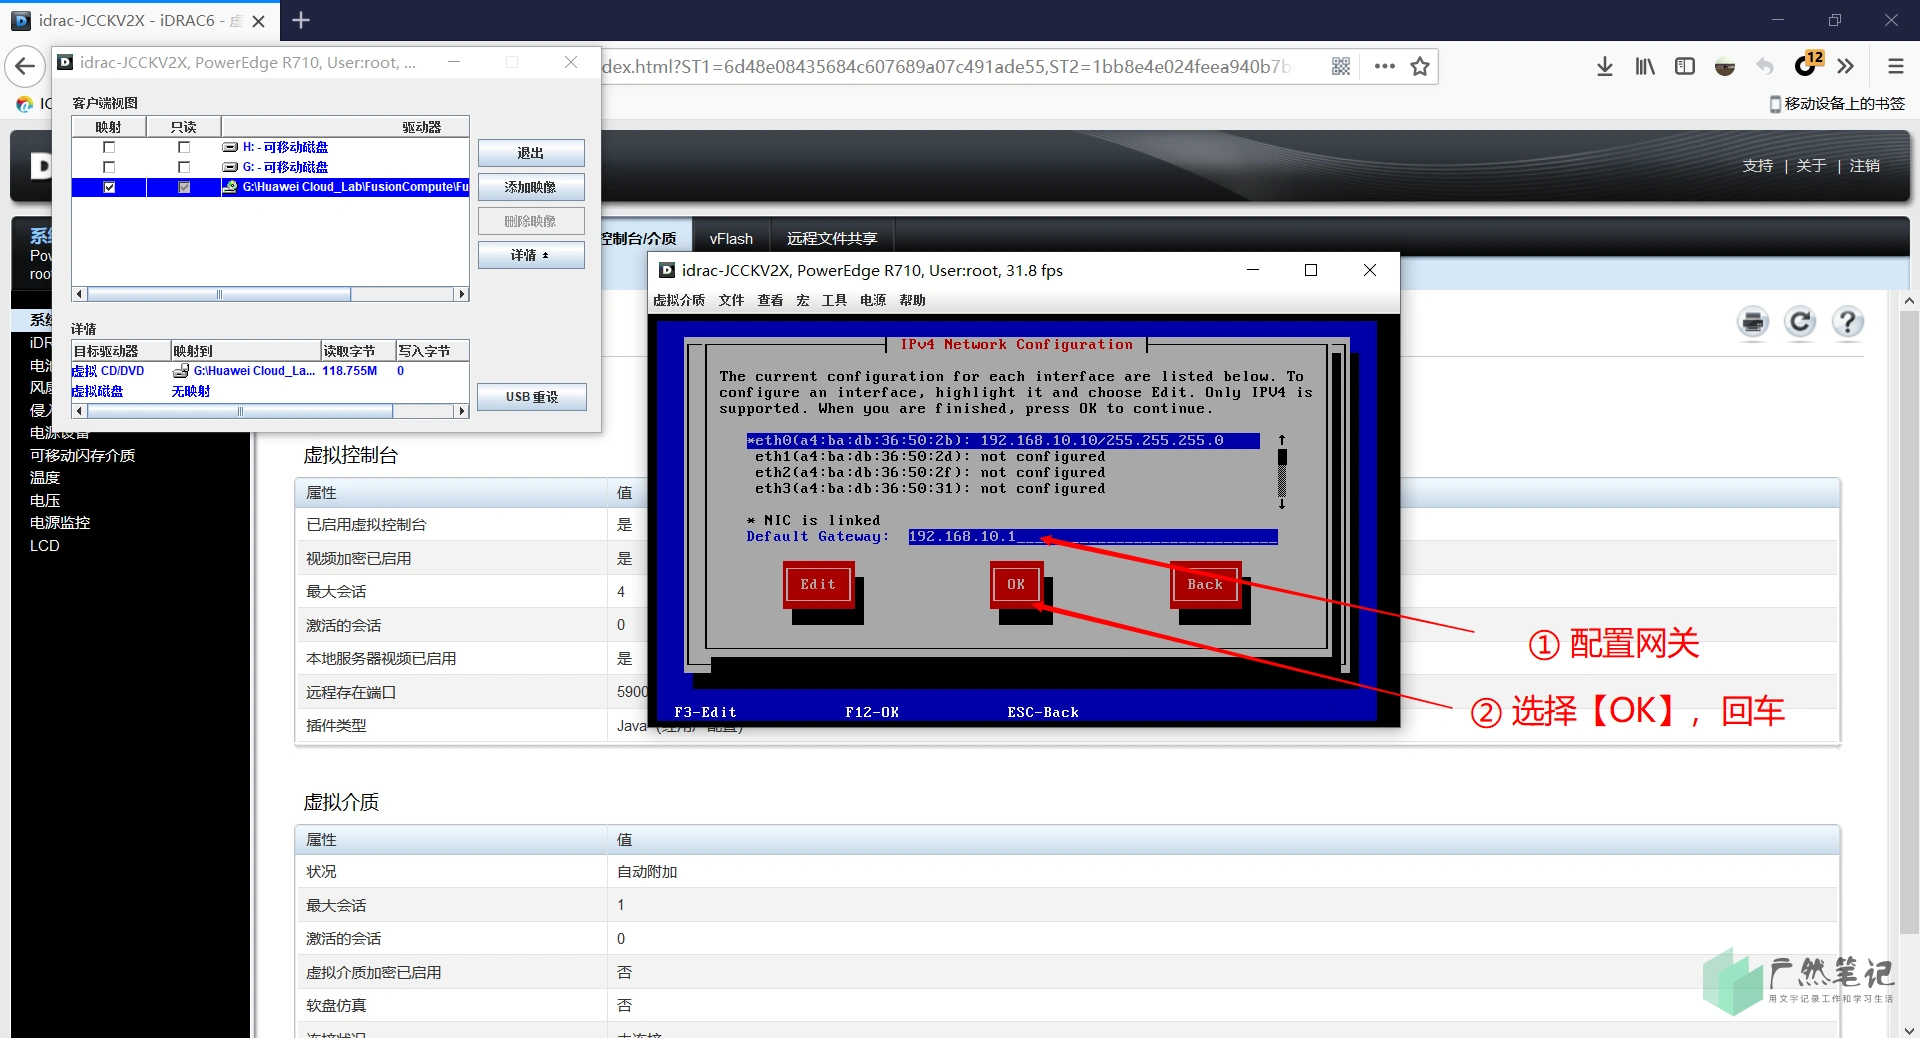Select the Edit button in network configuration

click(x=818, y=585)
